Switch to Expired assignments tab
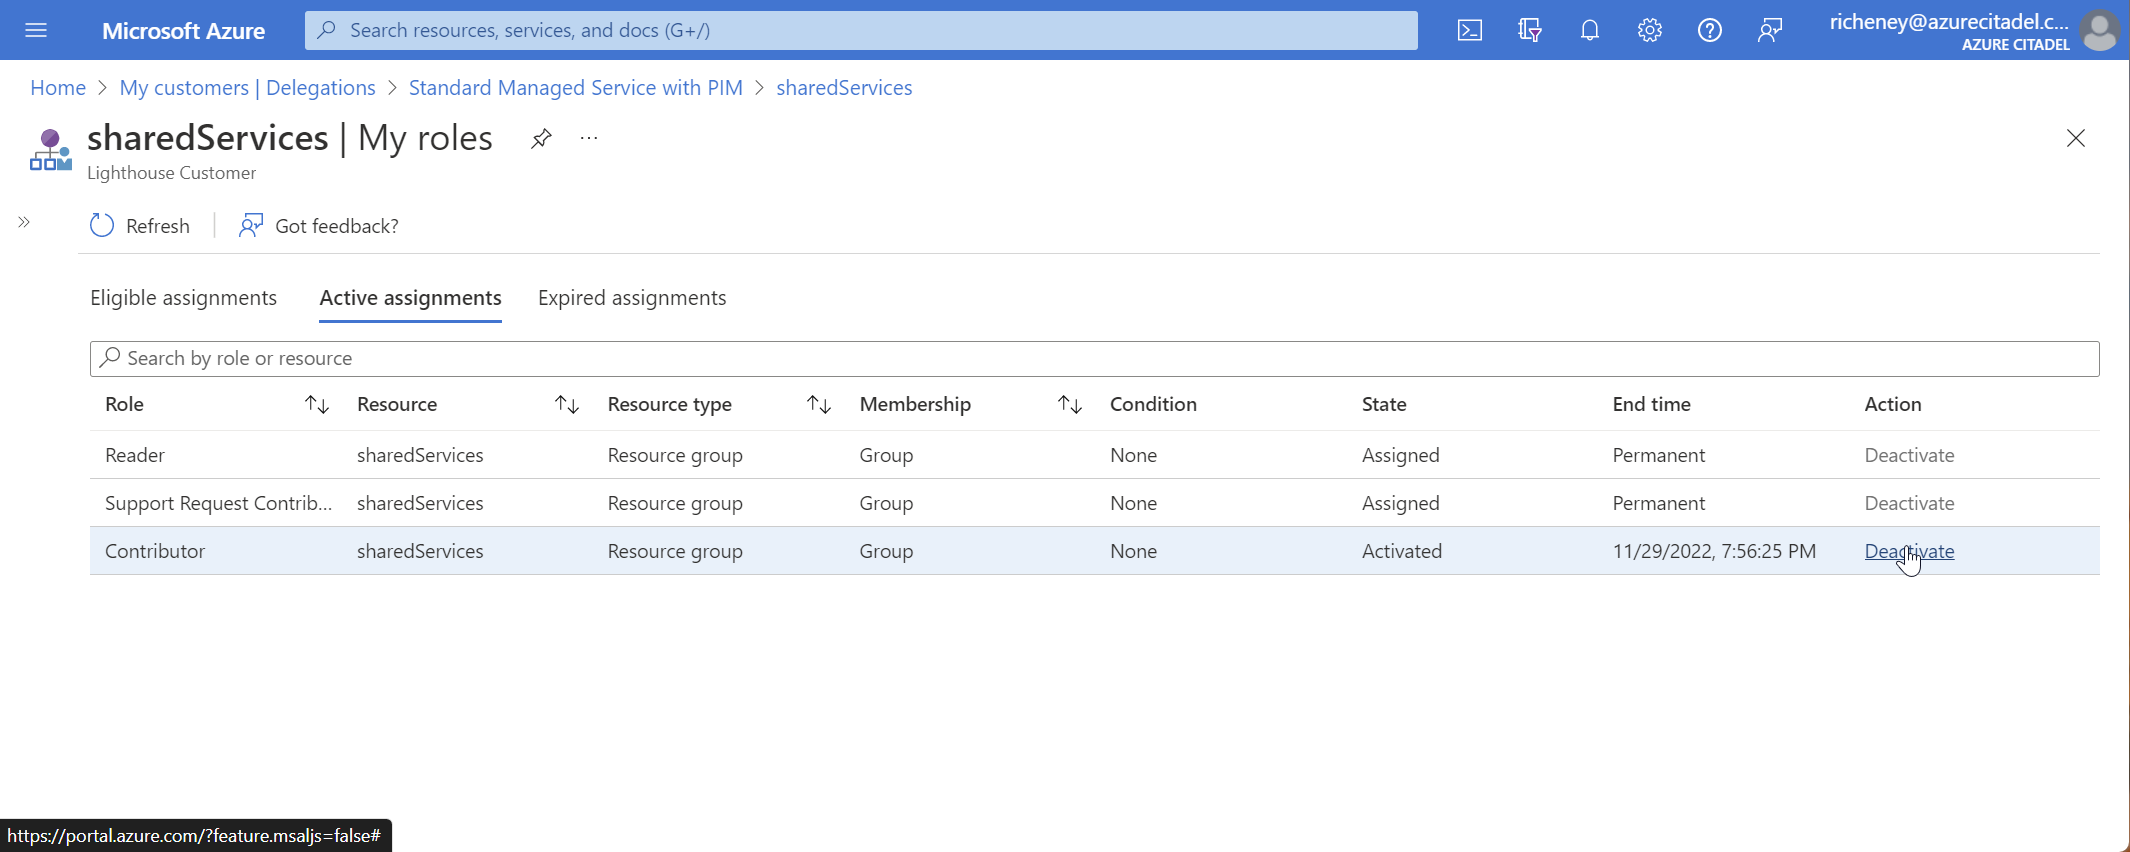Image resolution: width=2130 pixels, height=852 pixels. pyautogui.click(x=632, y=298)
